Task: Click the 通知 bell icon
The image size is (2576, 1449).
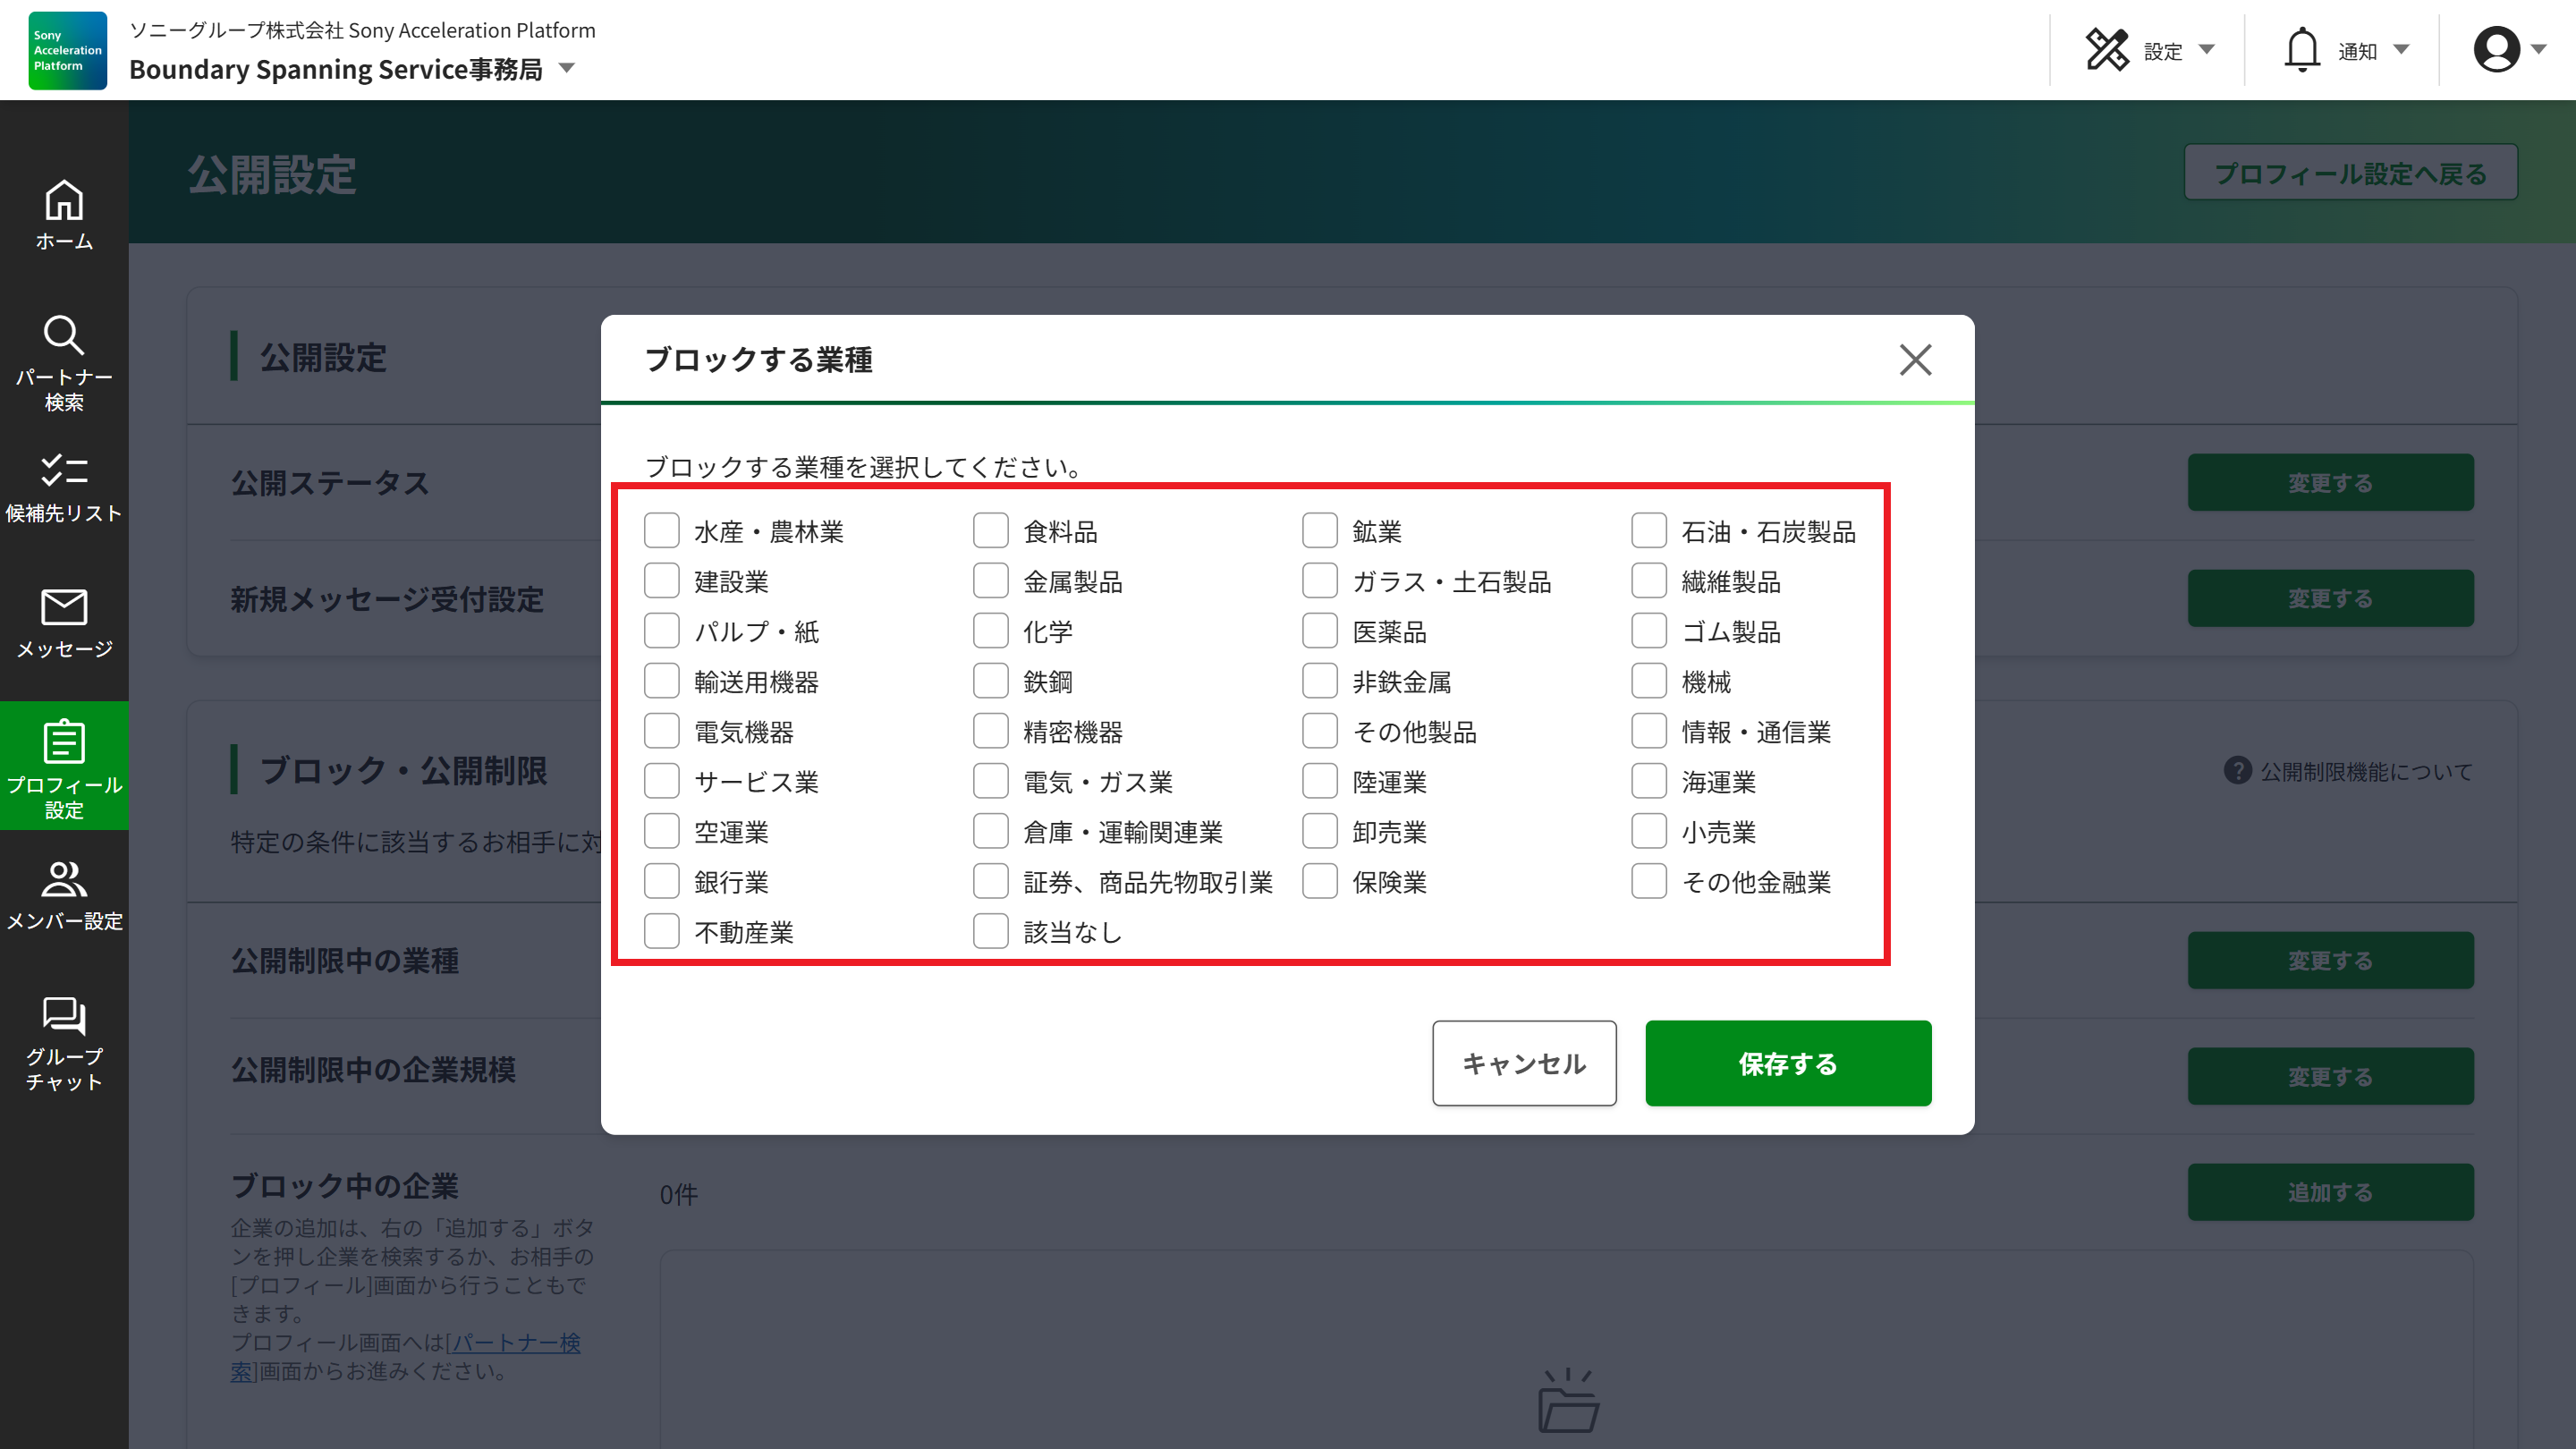Action: [x=2302, y=46]
